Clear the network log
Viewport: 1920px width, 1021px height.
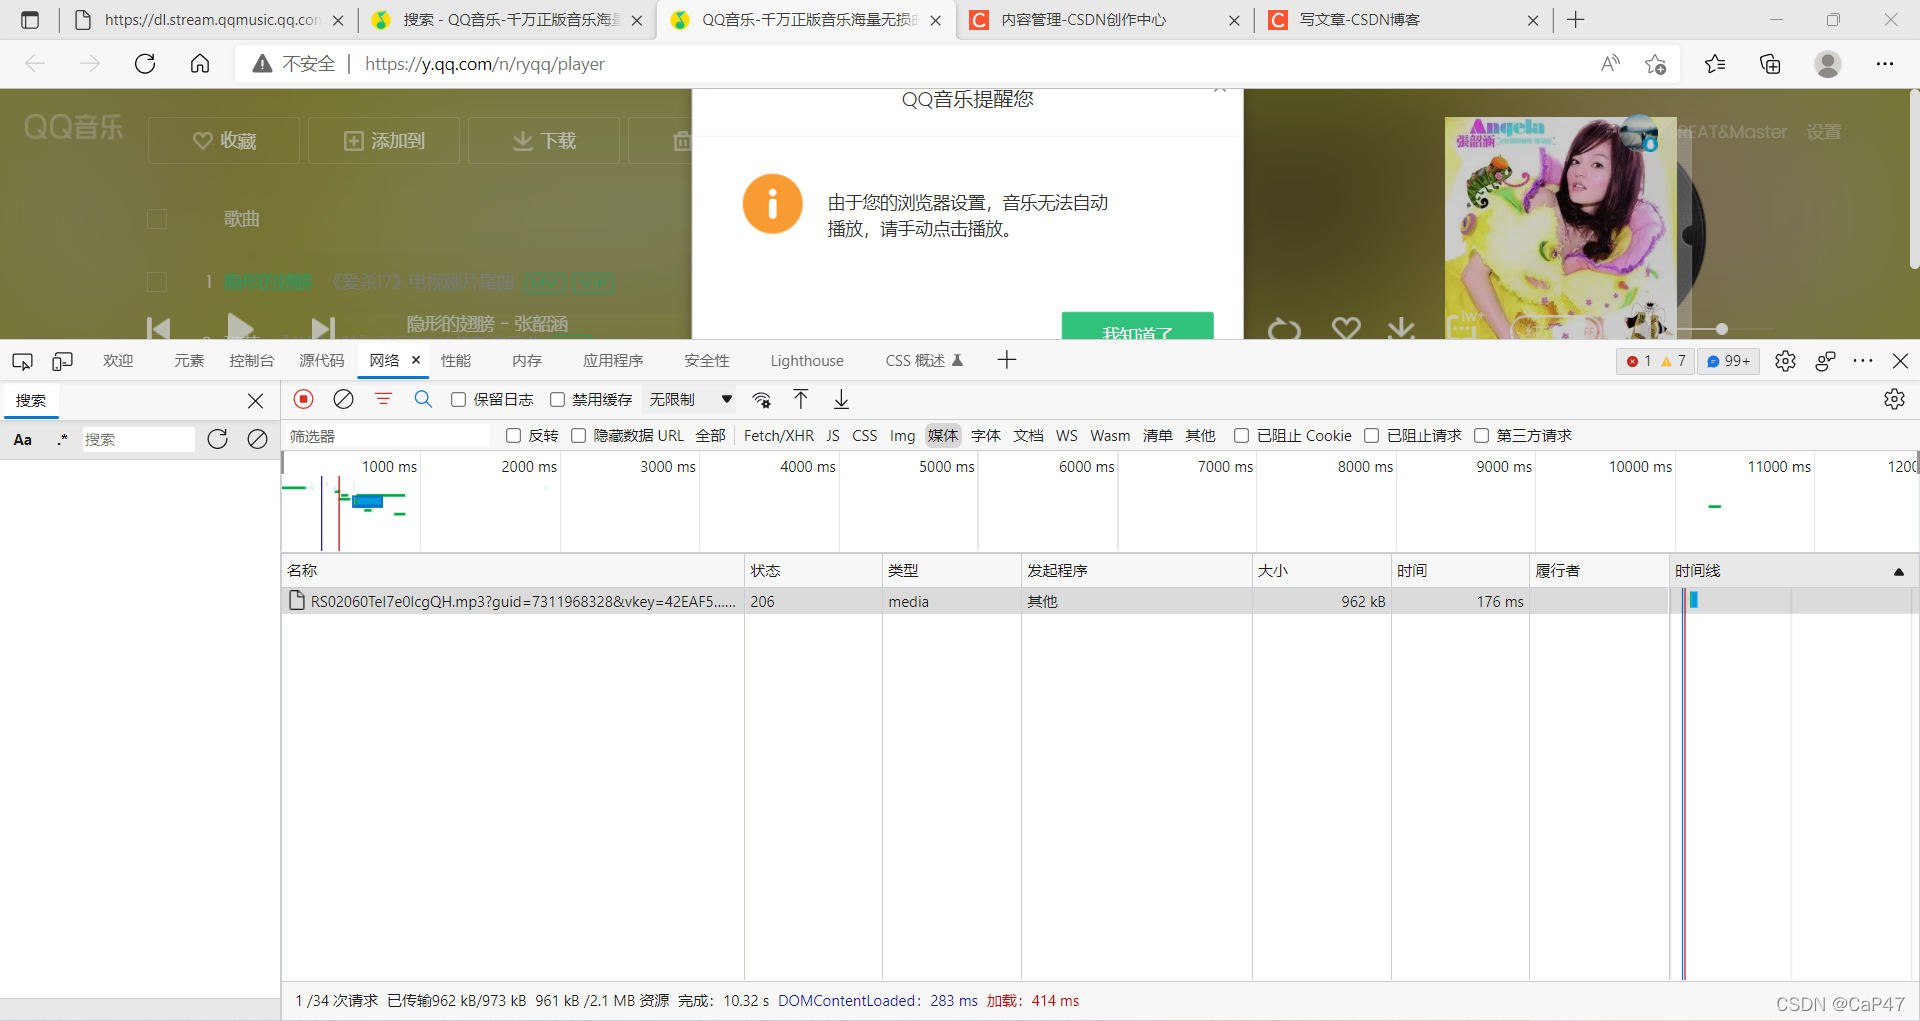[343, 399]
